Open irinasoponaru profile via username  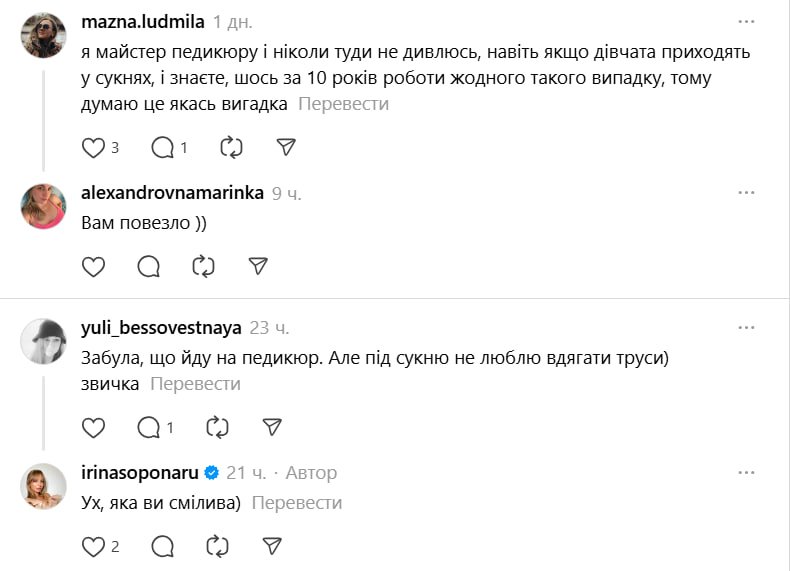pyautogui.click(x=139, y=472)
